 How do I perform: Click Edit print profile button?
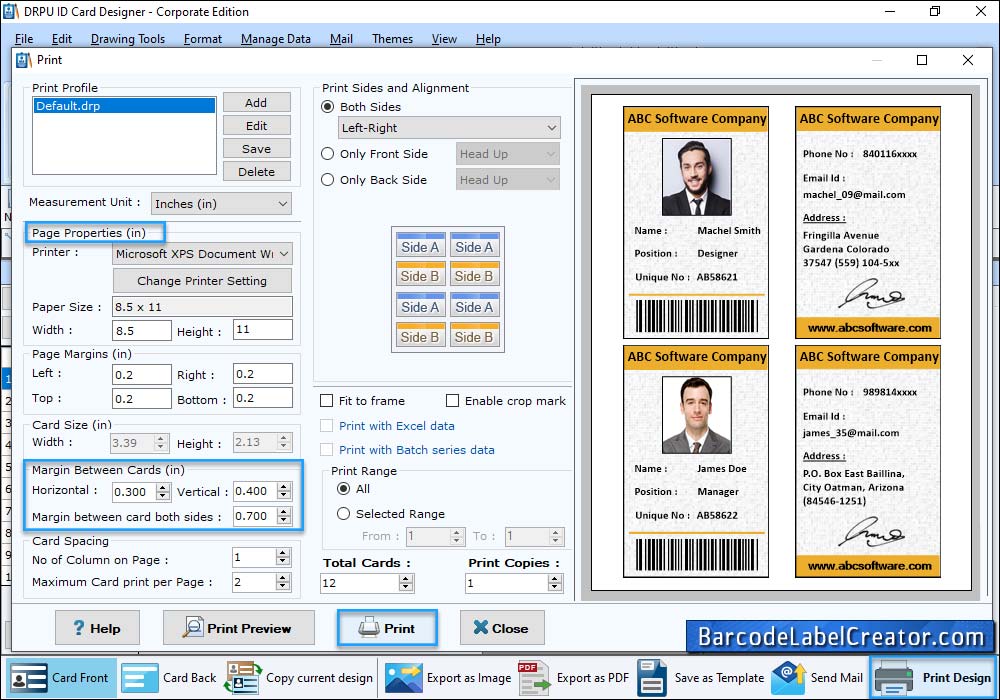click(256, 126)
